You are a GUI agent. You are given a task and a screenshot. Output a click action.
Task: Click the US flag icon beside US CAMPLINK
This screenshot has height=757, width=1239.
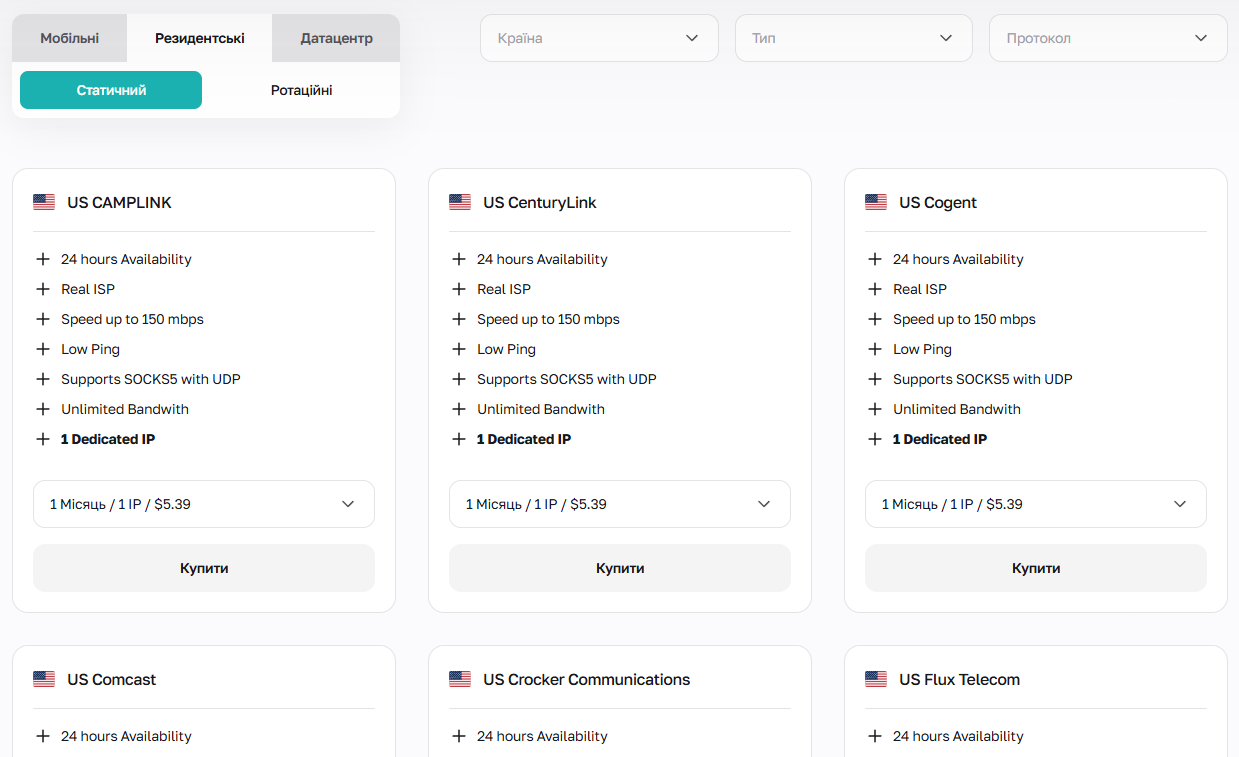click(x=44, y=202)
